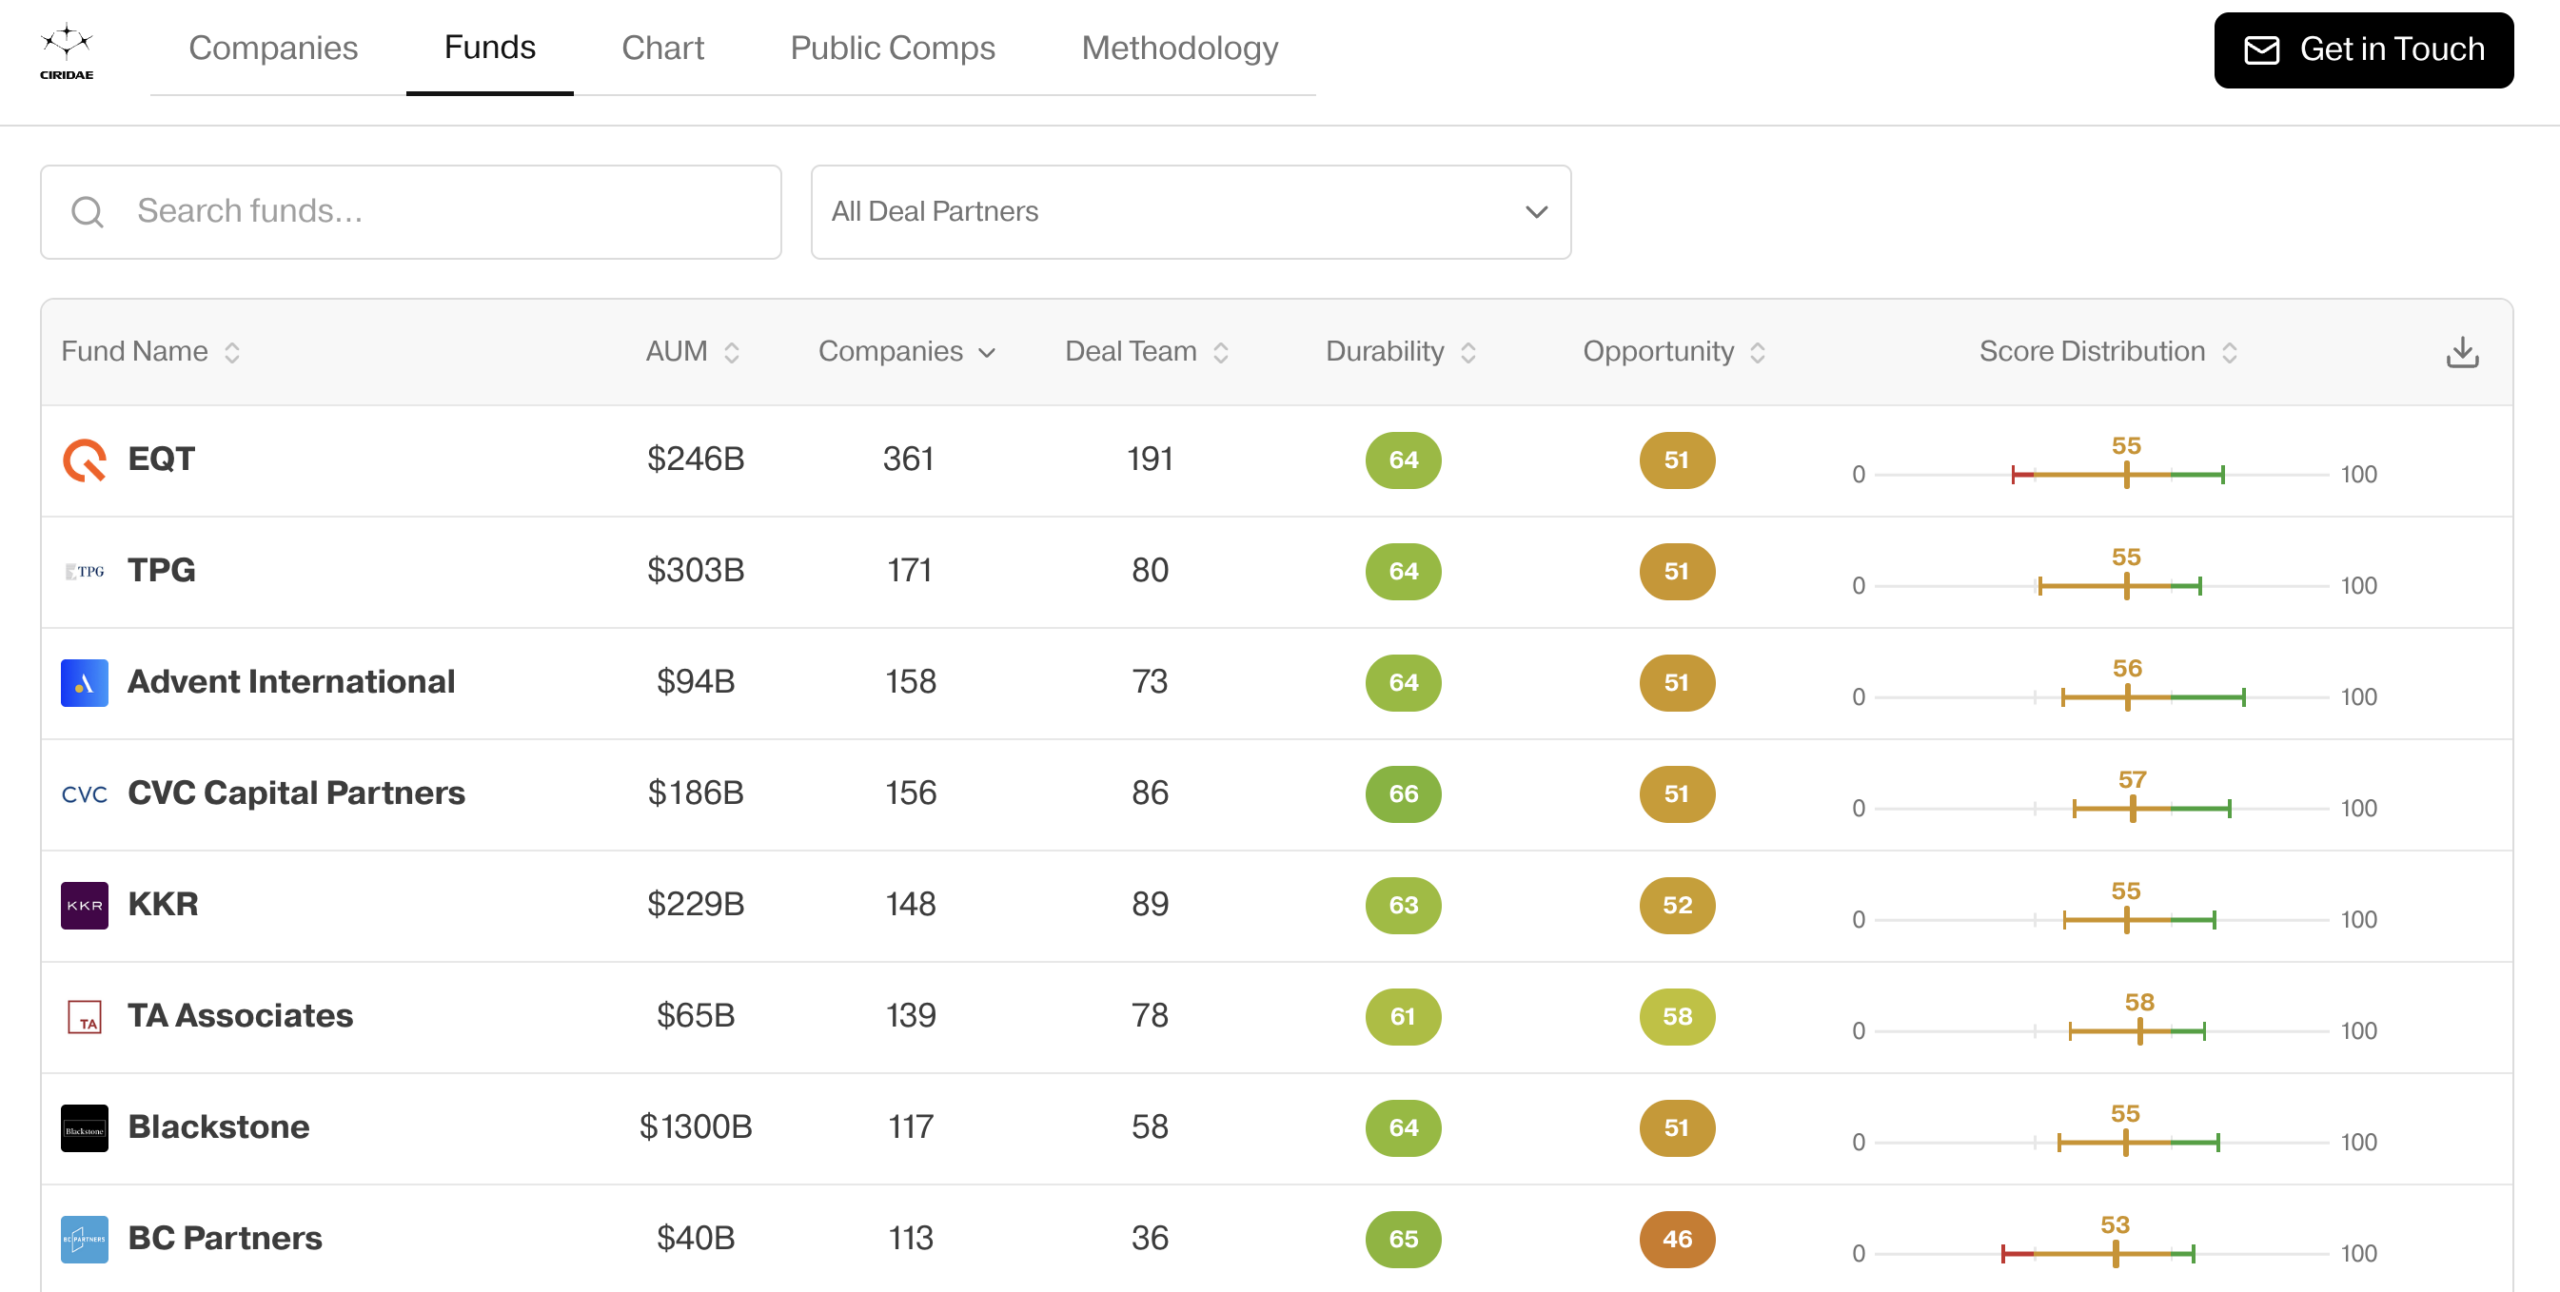Click the Advent International logo icon
2560x1292 pixels.
84,683
